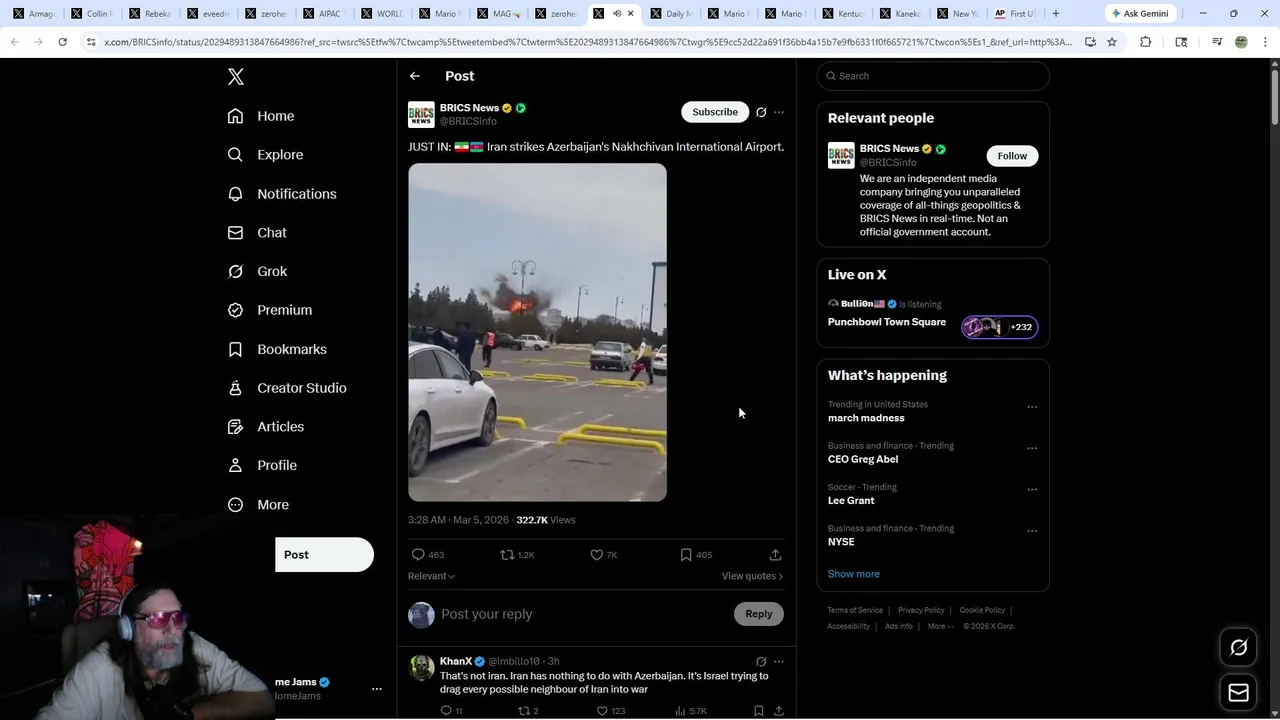This screenshot has width=1280, height=720.
Task: Click Grok icon on KhanX reply
Action: tap(761, 662)
